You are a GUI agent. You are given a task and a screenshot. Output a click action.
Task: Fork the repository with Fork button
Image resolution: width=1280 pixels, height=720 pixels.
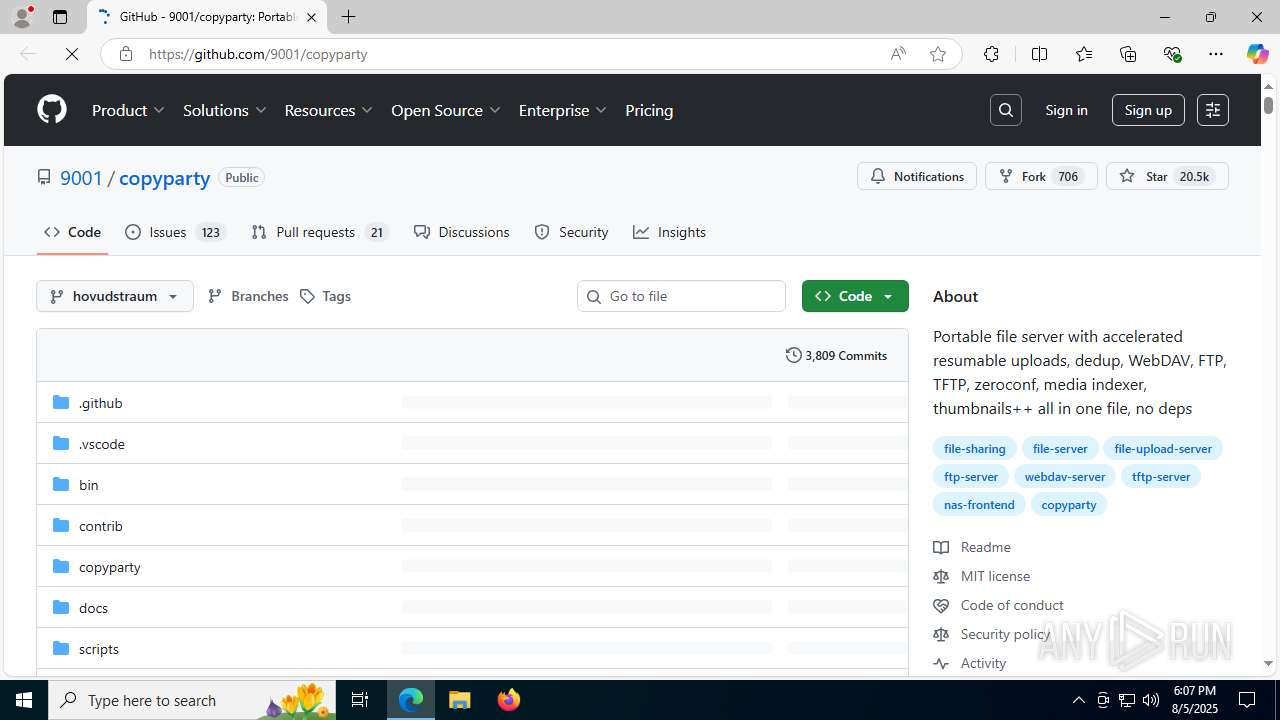(x=1041, y=176)
